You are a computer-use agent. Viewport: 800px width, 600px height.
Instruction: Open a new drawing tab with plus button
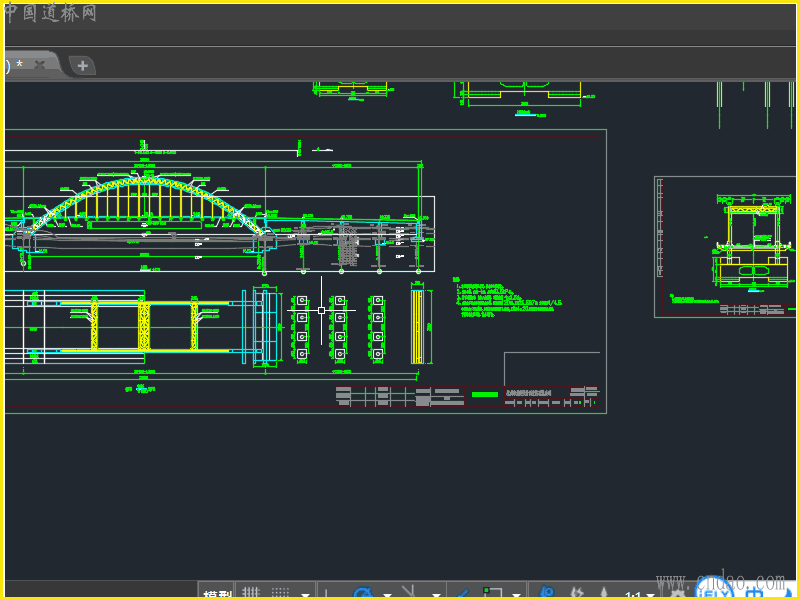point(82,66)
